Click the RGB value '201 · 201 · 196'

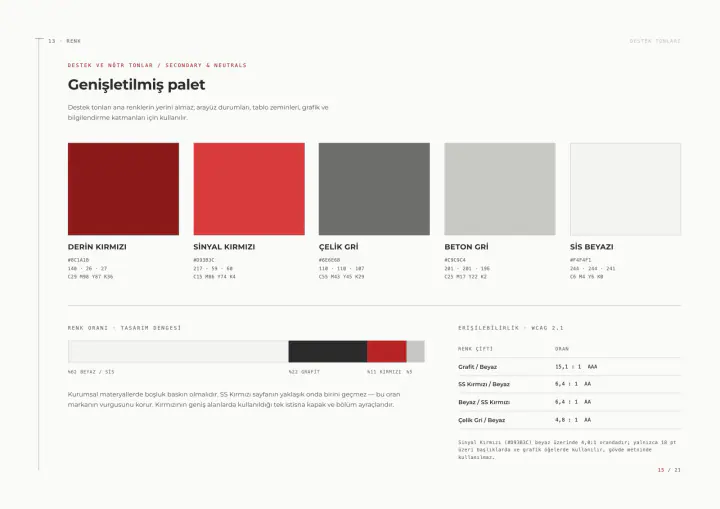tap(467, 268)
